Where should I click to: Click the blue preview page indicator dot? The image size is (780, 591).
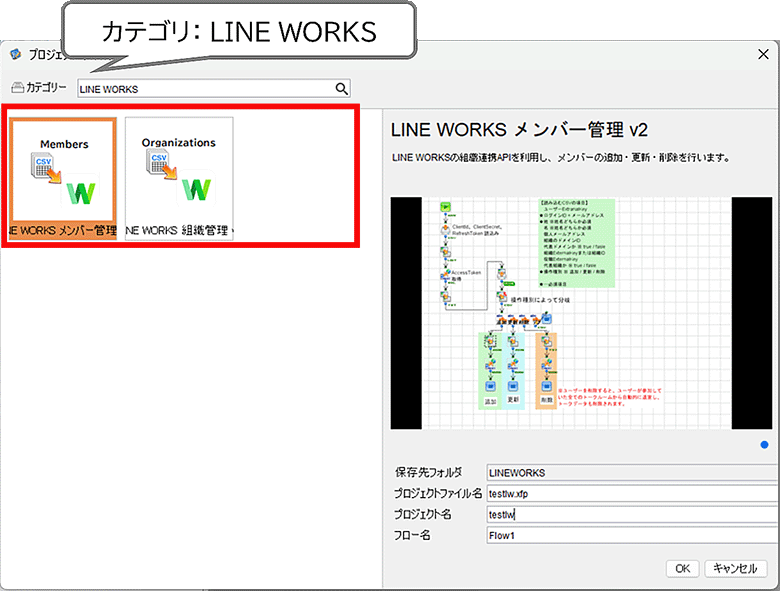pyautogui.click(x=764, y=445)
